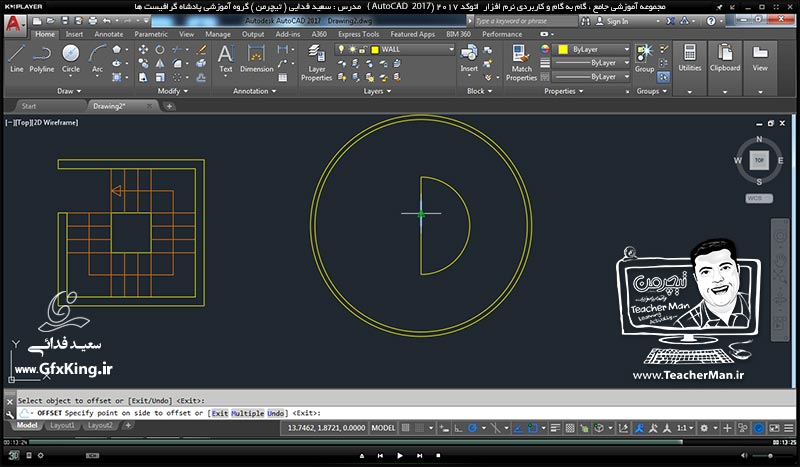This screenshot has height=467, width=800.
Task: Click the Sign In button
Action: click(612, 21)
